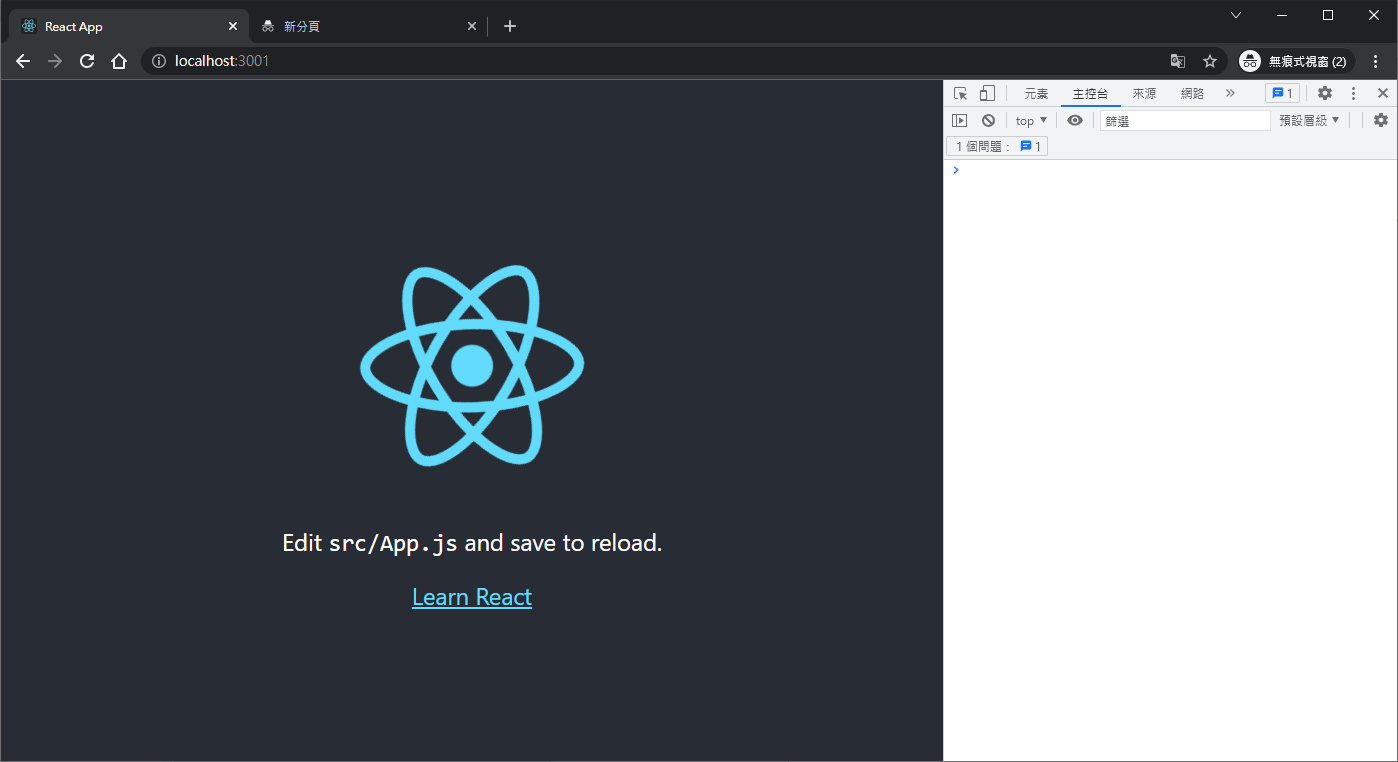The height and width of the screenshot is (762, 1398).
Task: Toggle the device toolbar icon
Action: 987,93
